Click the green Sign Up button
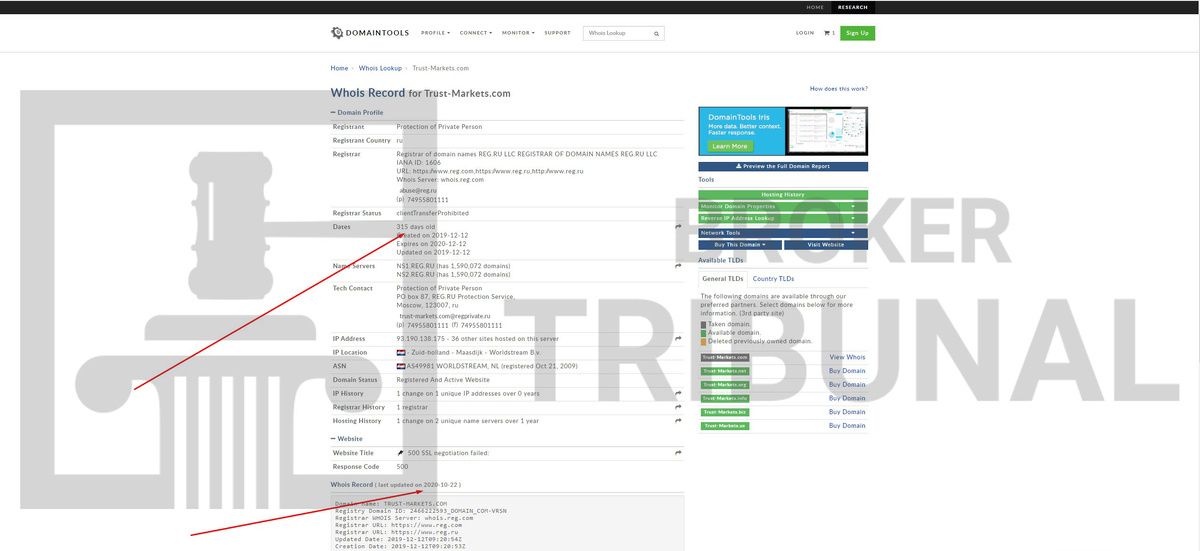The width and height of the screenshot is (1200, 551). click(x=857, y=33)
